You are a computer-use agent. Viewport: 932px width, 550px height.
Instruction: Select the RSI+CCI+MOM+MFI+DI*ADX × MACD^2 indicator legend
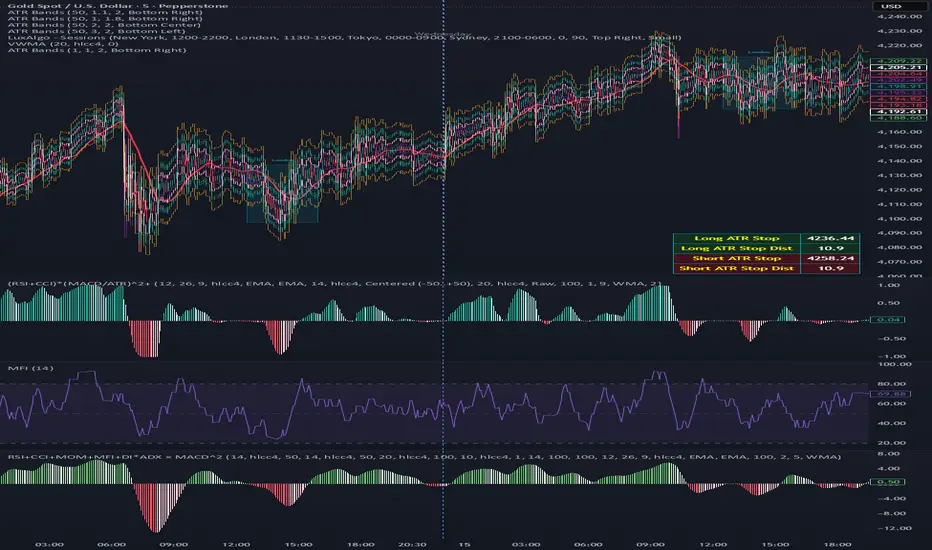tap(424, 457)
